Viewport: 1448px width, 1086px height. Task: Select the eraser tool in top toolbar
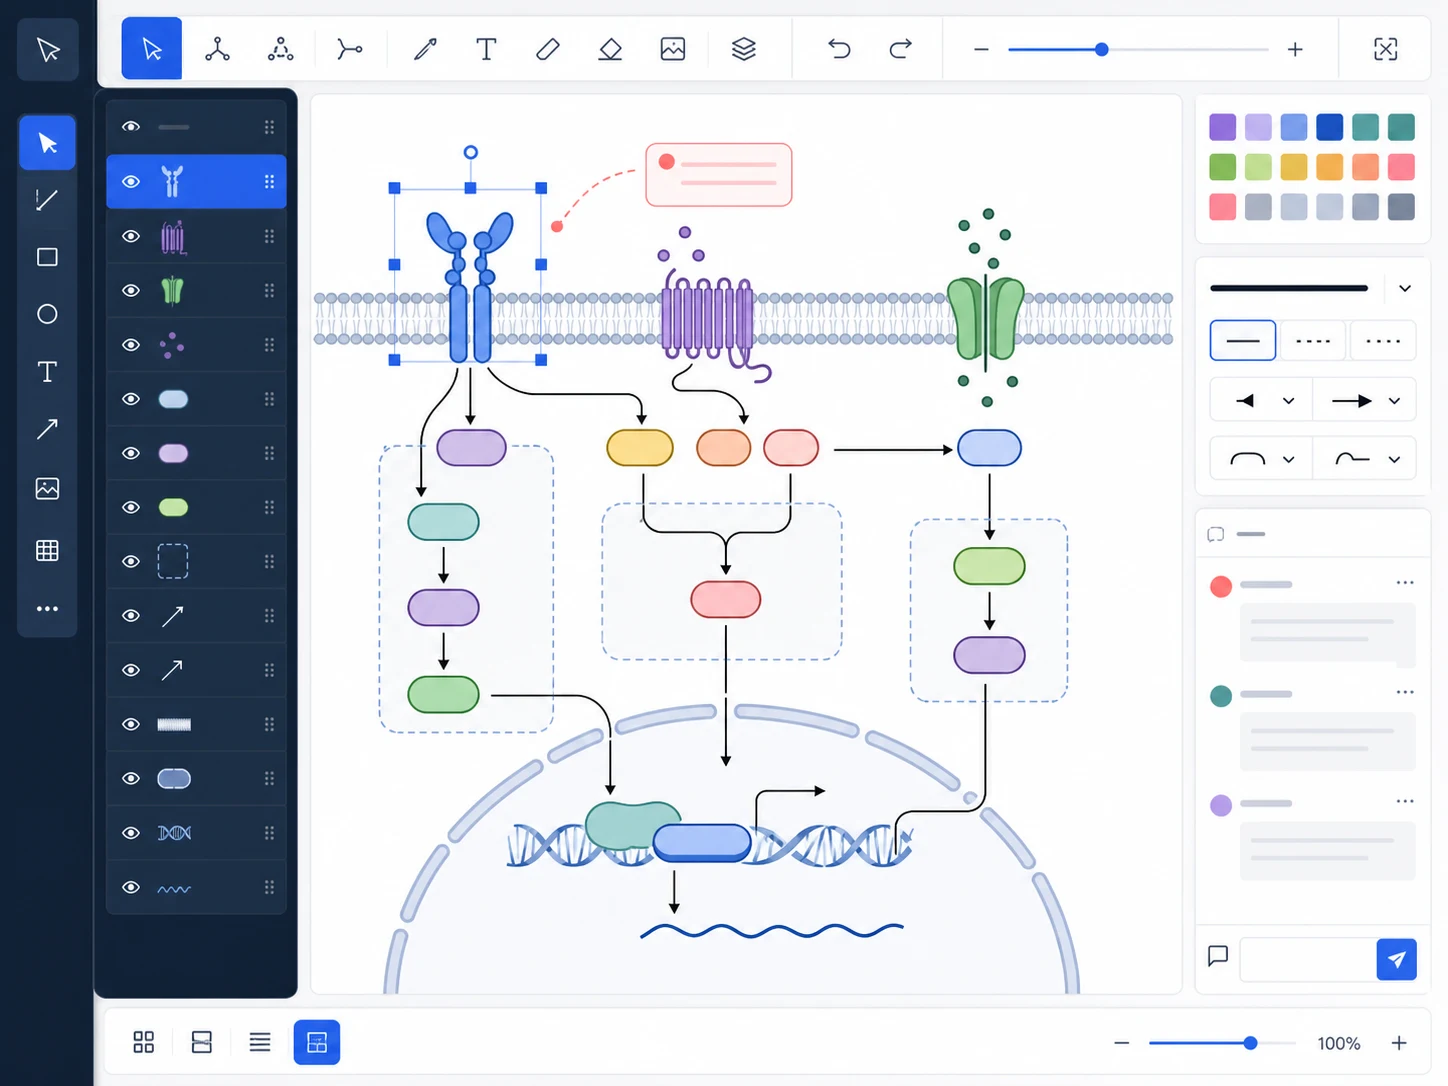[x=610, y=49]
